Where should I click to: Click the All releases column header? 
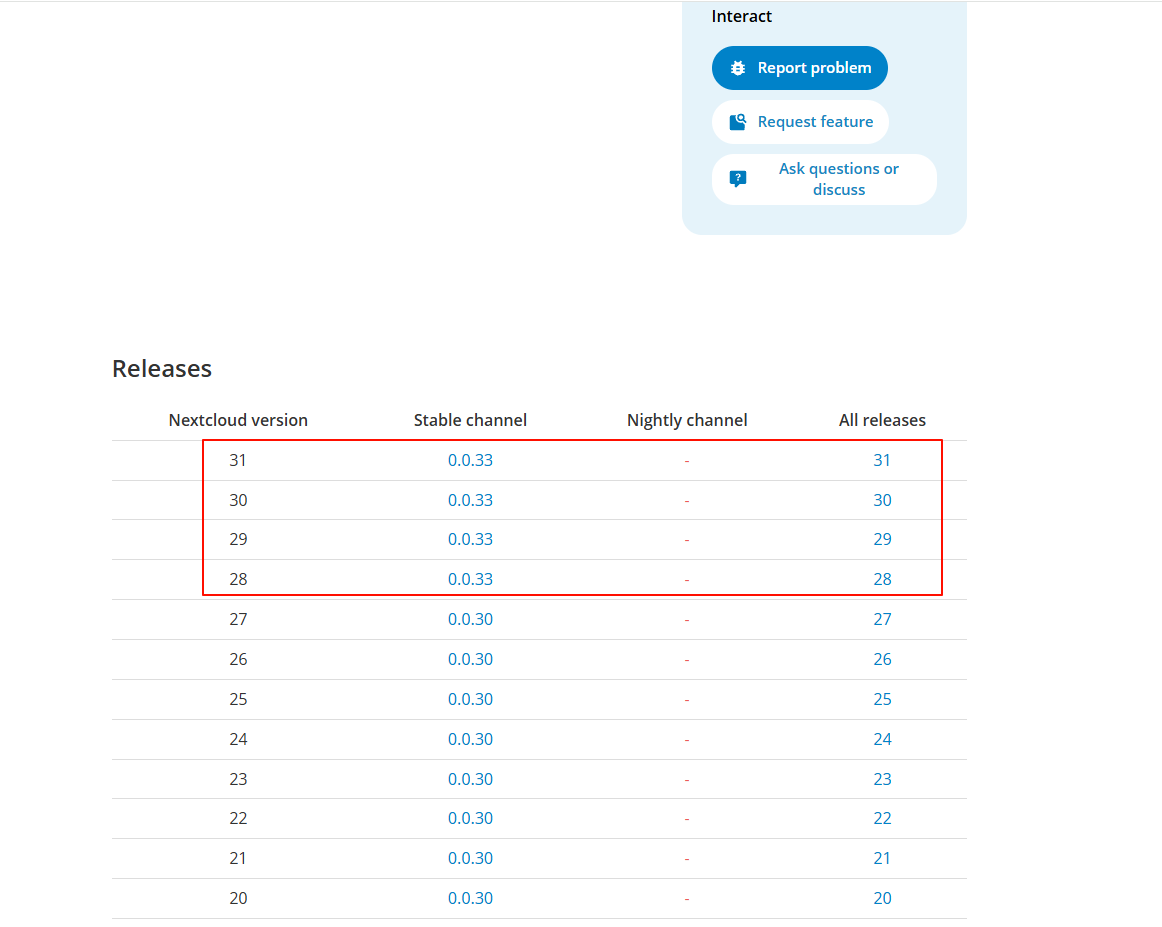tap(882, 420)
